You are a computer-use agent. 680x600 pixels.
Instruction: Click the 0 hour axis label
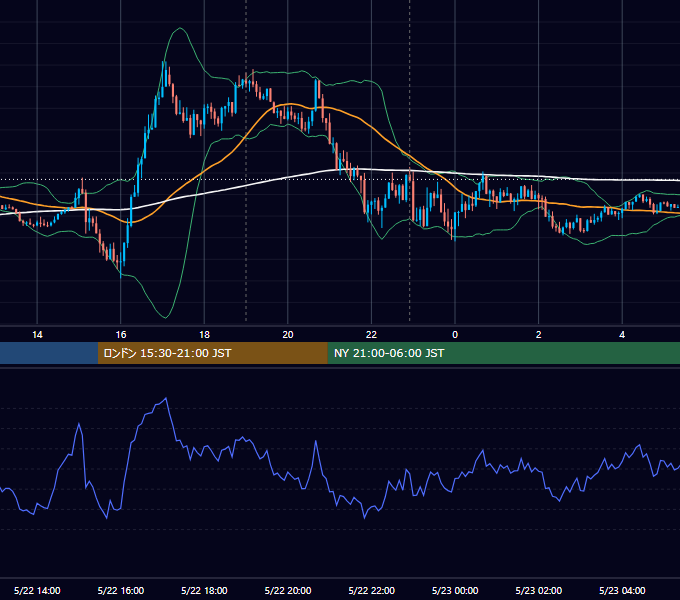point(455,335)
